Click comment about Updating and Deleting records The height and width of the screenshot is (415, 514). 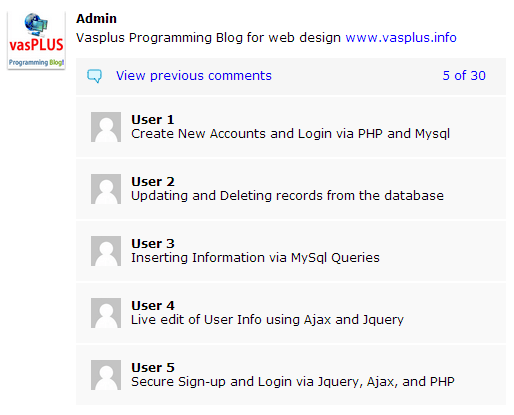[x=287, y=196]
